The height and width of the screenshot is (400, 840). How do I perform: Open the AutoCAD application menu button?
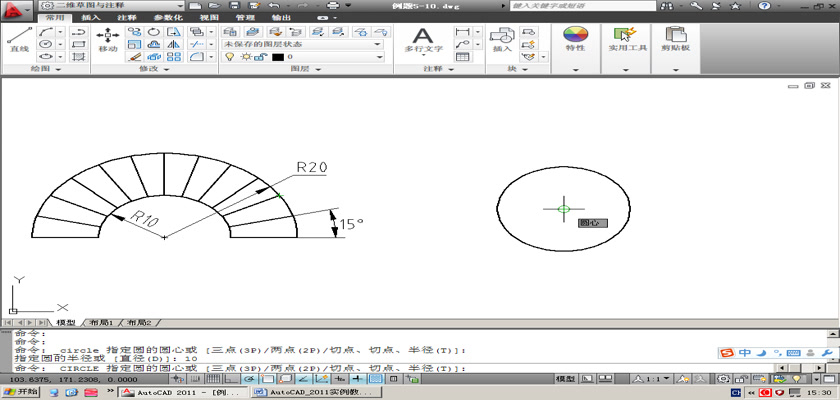click(x=17, y=10)
